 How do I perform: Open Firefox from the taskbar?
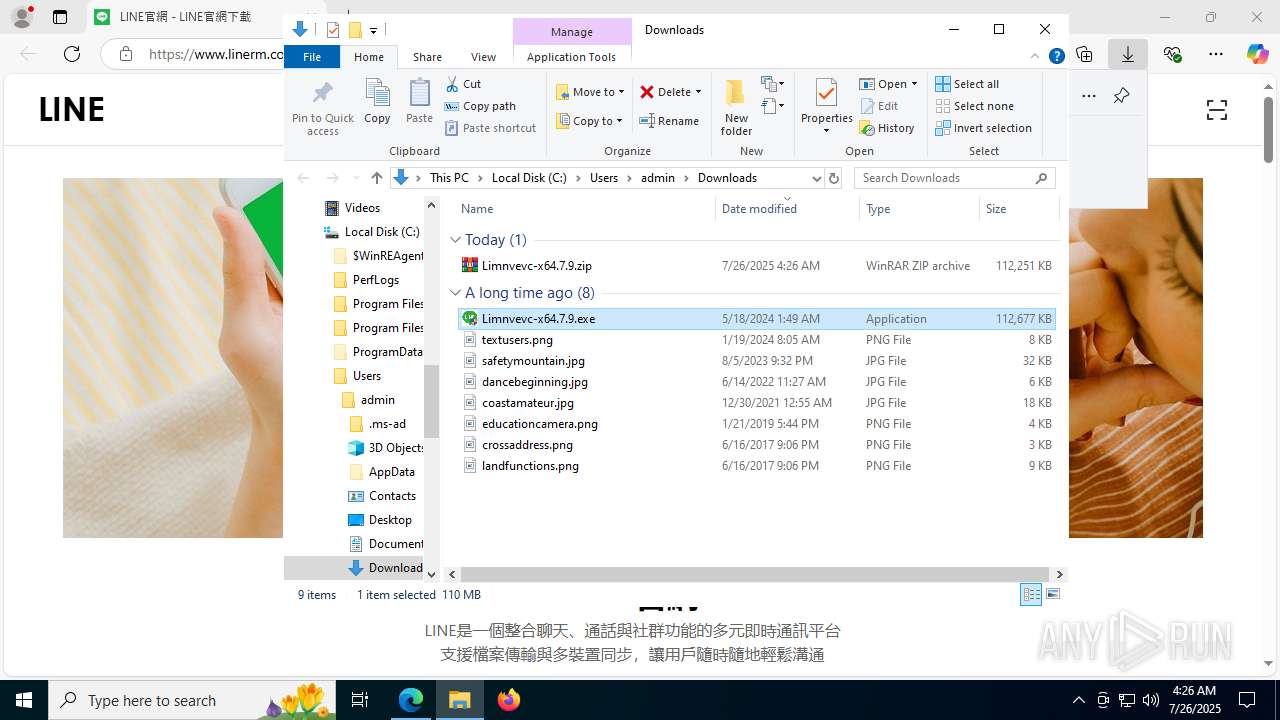509,700
